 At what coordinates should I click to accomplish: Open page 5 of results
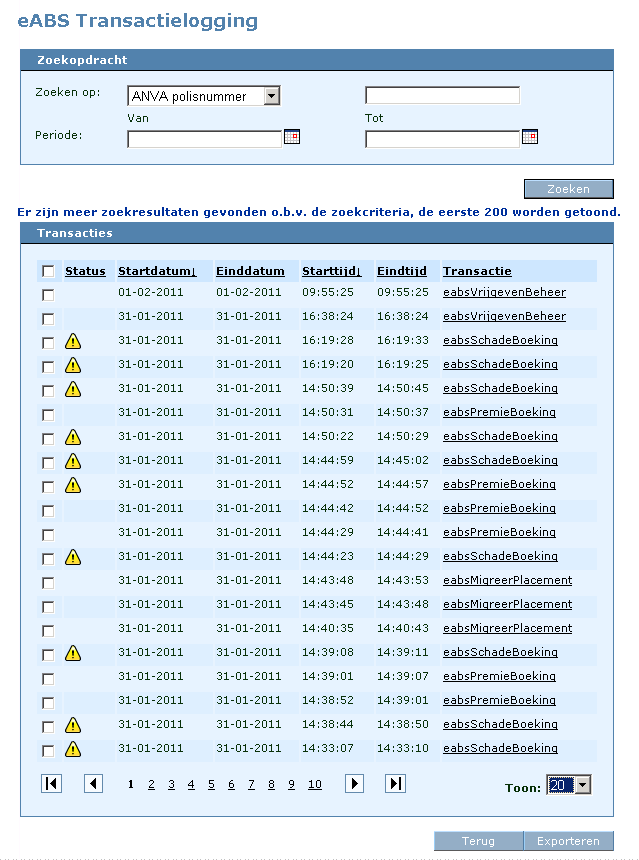(x=211, y=785)
